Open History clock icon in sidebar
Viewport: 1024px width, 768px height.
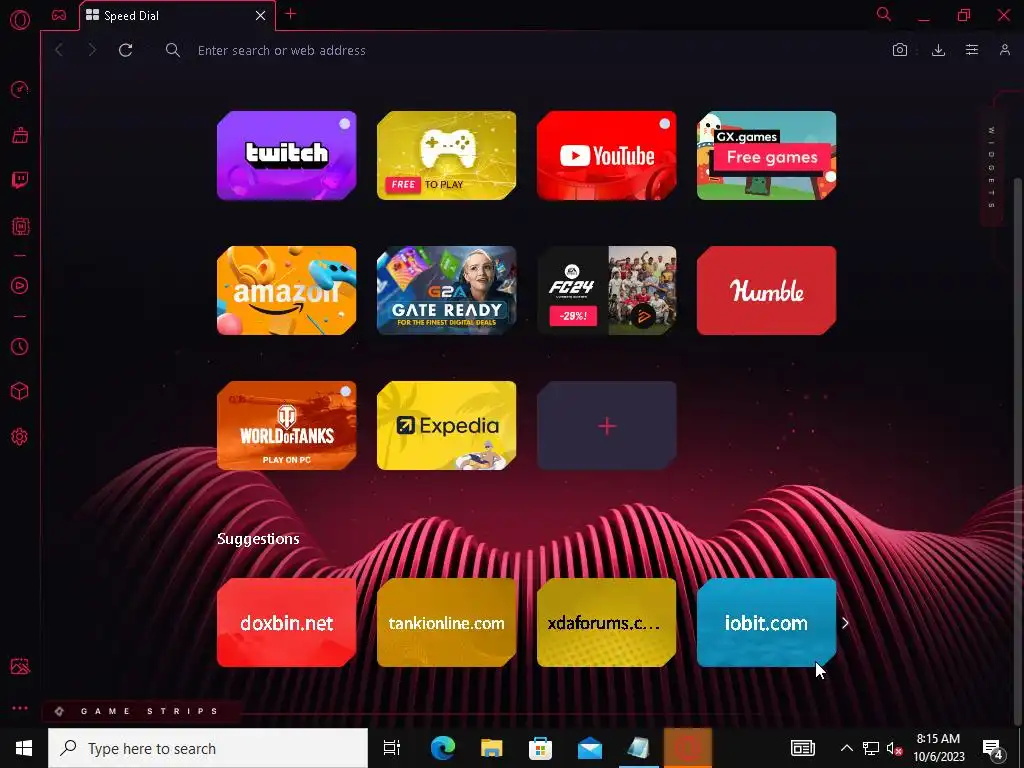click(x=20, y=346)
